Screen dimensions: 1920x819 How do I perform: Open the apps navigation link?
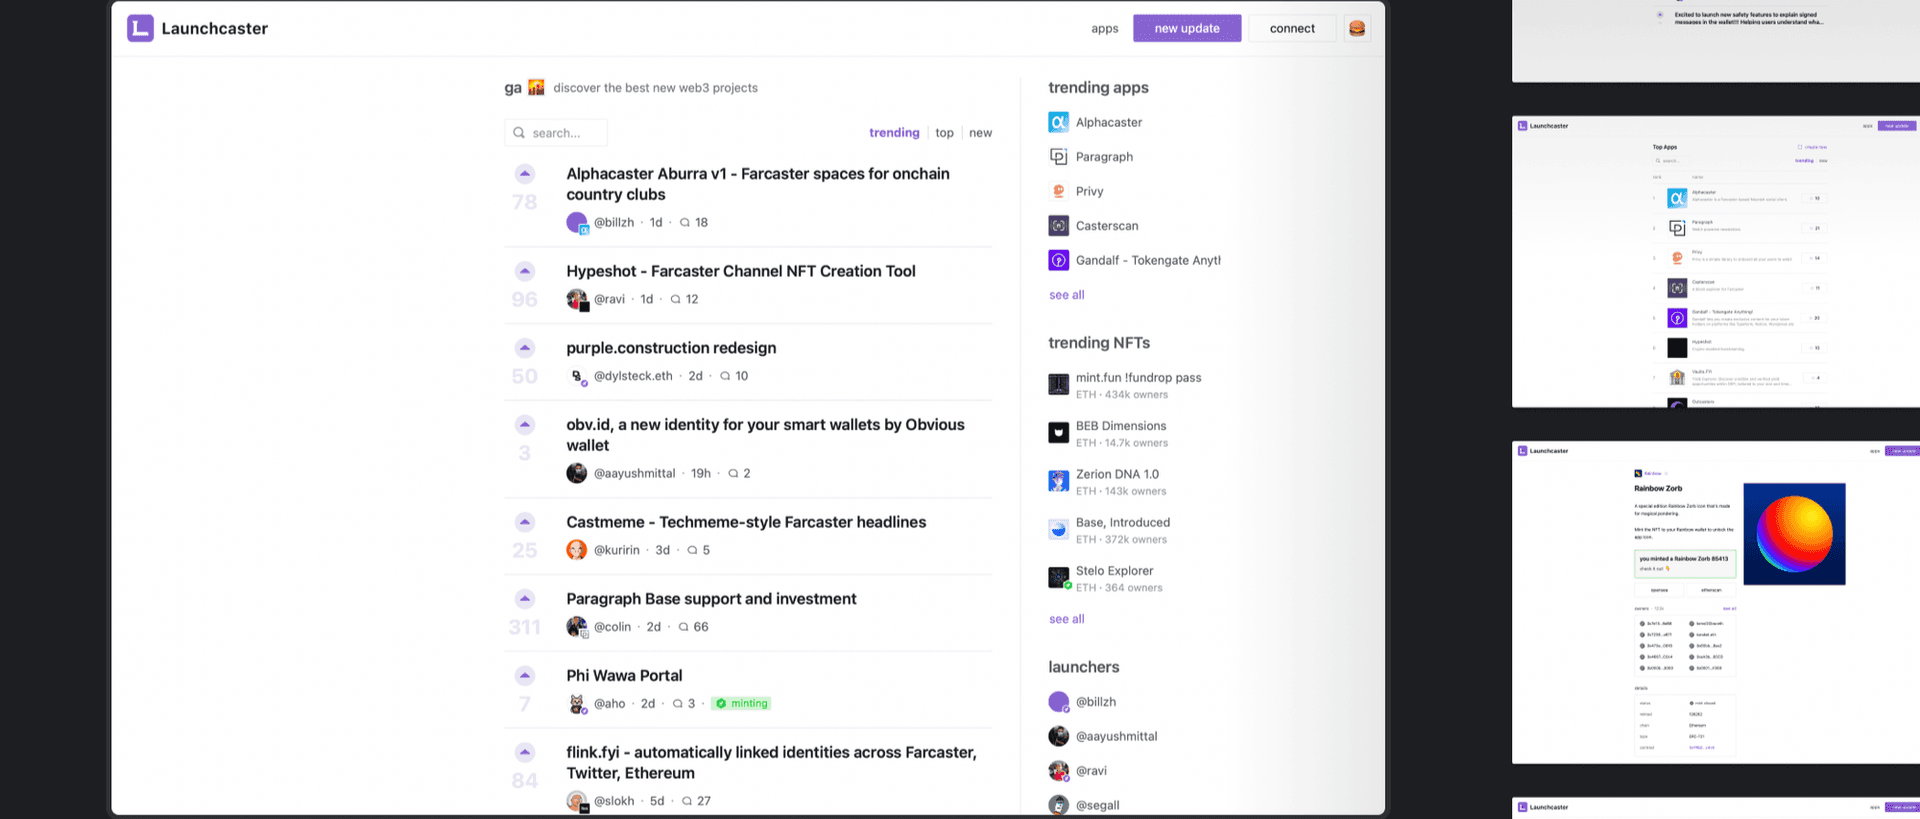point(1104,28)
